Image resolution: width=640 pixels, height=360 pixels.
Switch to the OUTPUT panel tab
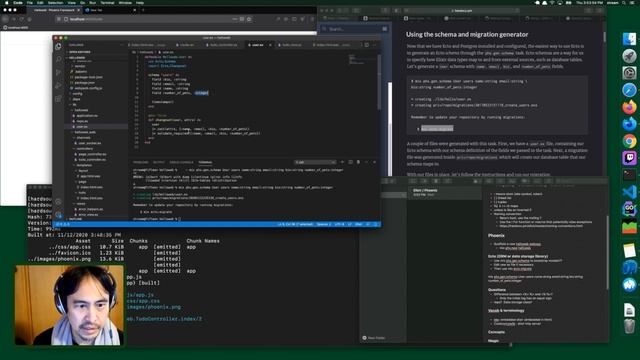159,162
